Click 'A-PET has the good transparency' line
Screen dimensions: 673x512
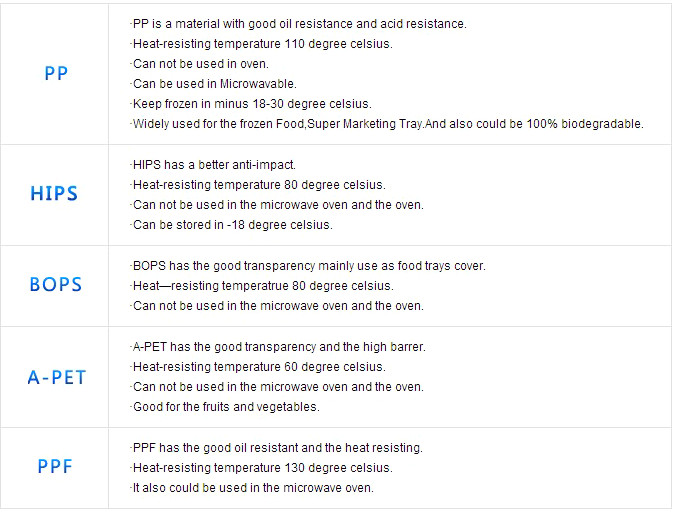point(278,347)
